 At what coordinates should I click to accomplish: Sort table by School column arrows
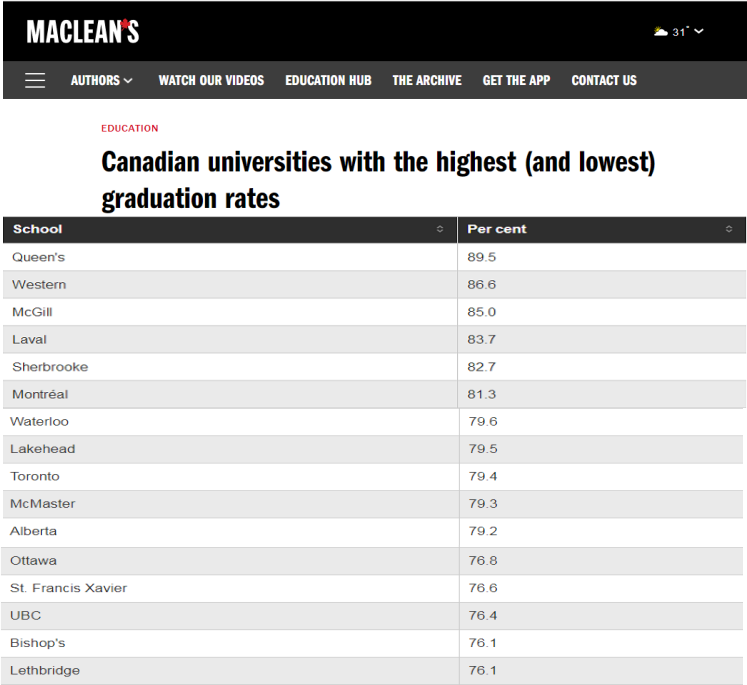pyautogui.click(x=439, y=230)
